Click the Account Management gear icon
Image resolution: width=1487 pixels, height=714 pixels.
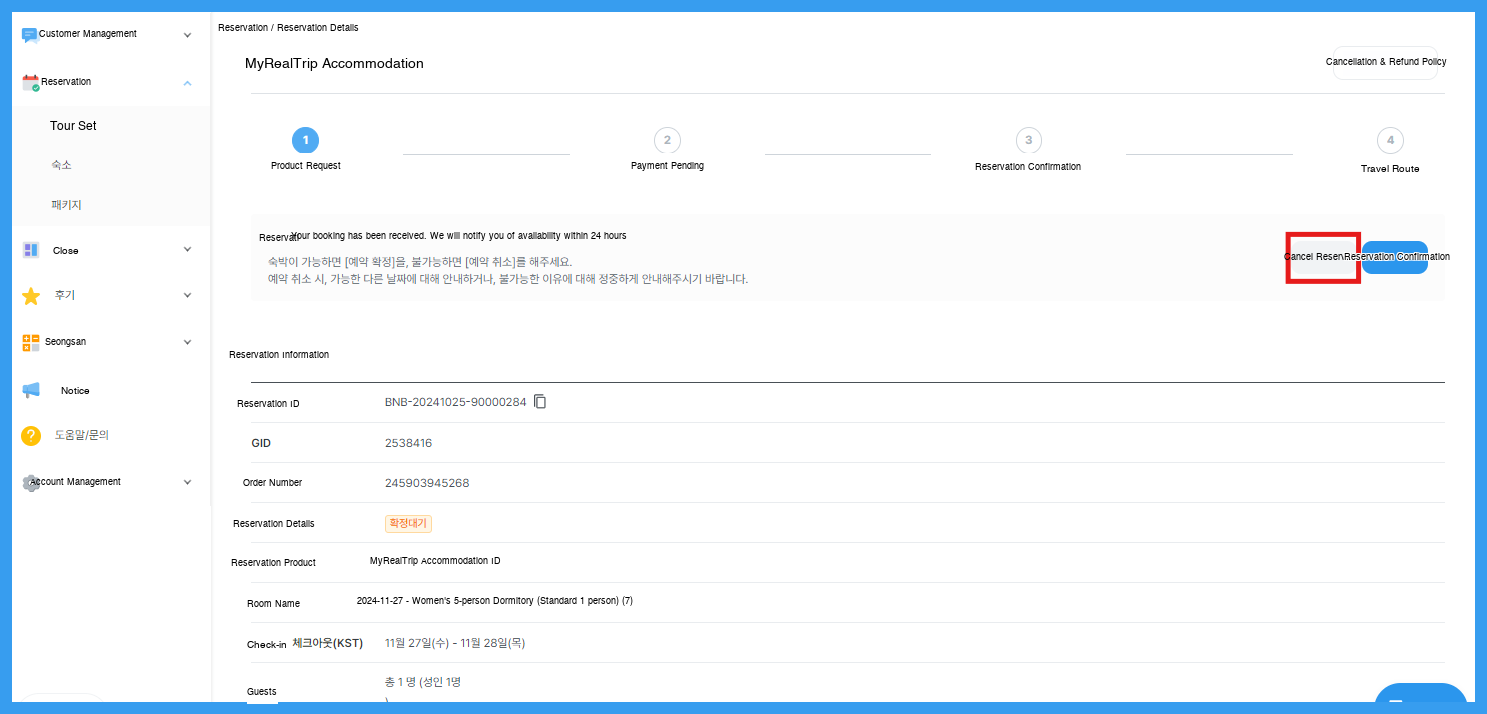31,482
